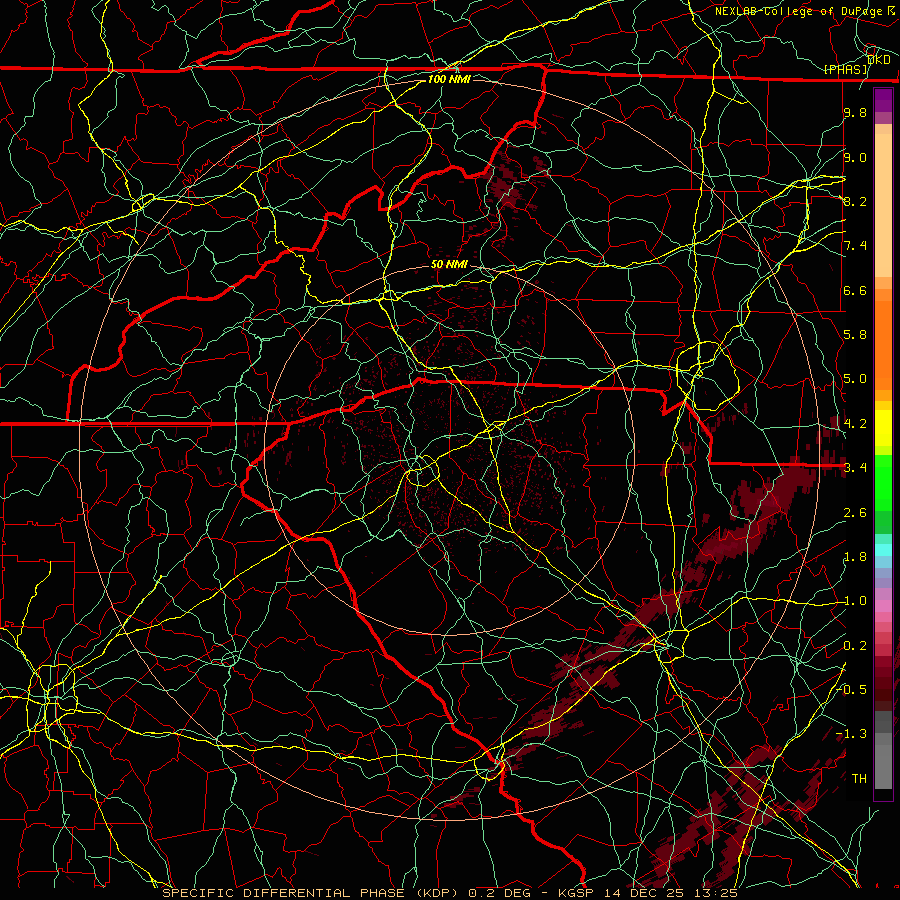Click the pink segment of color bar

tap(883, 606)
